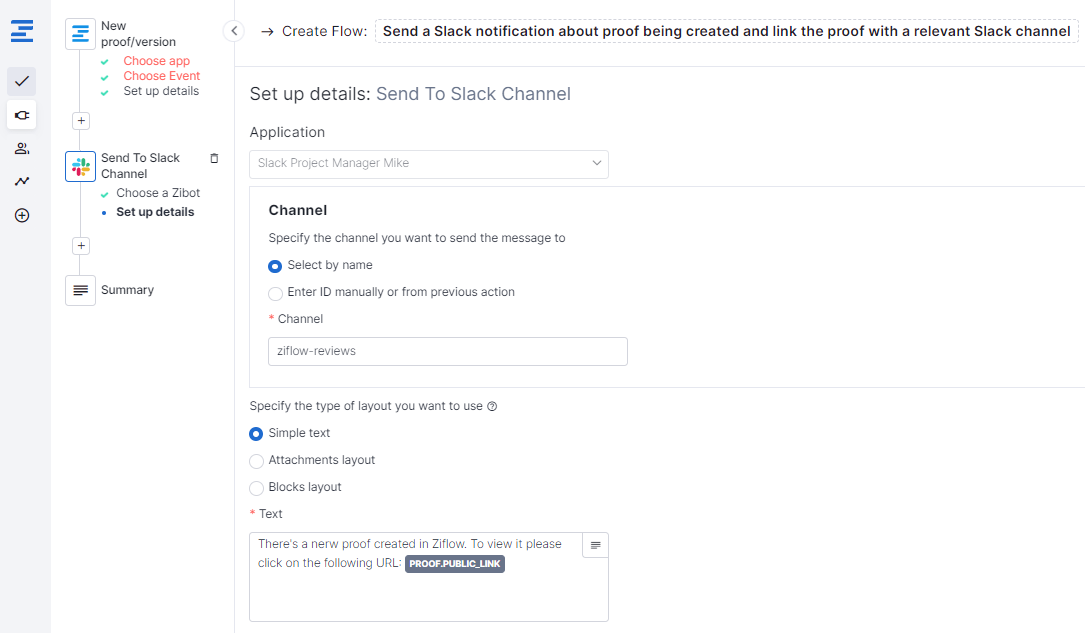Select the 'Select by name' radio option

(x=276, y=266)
